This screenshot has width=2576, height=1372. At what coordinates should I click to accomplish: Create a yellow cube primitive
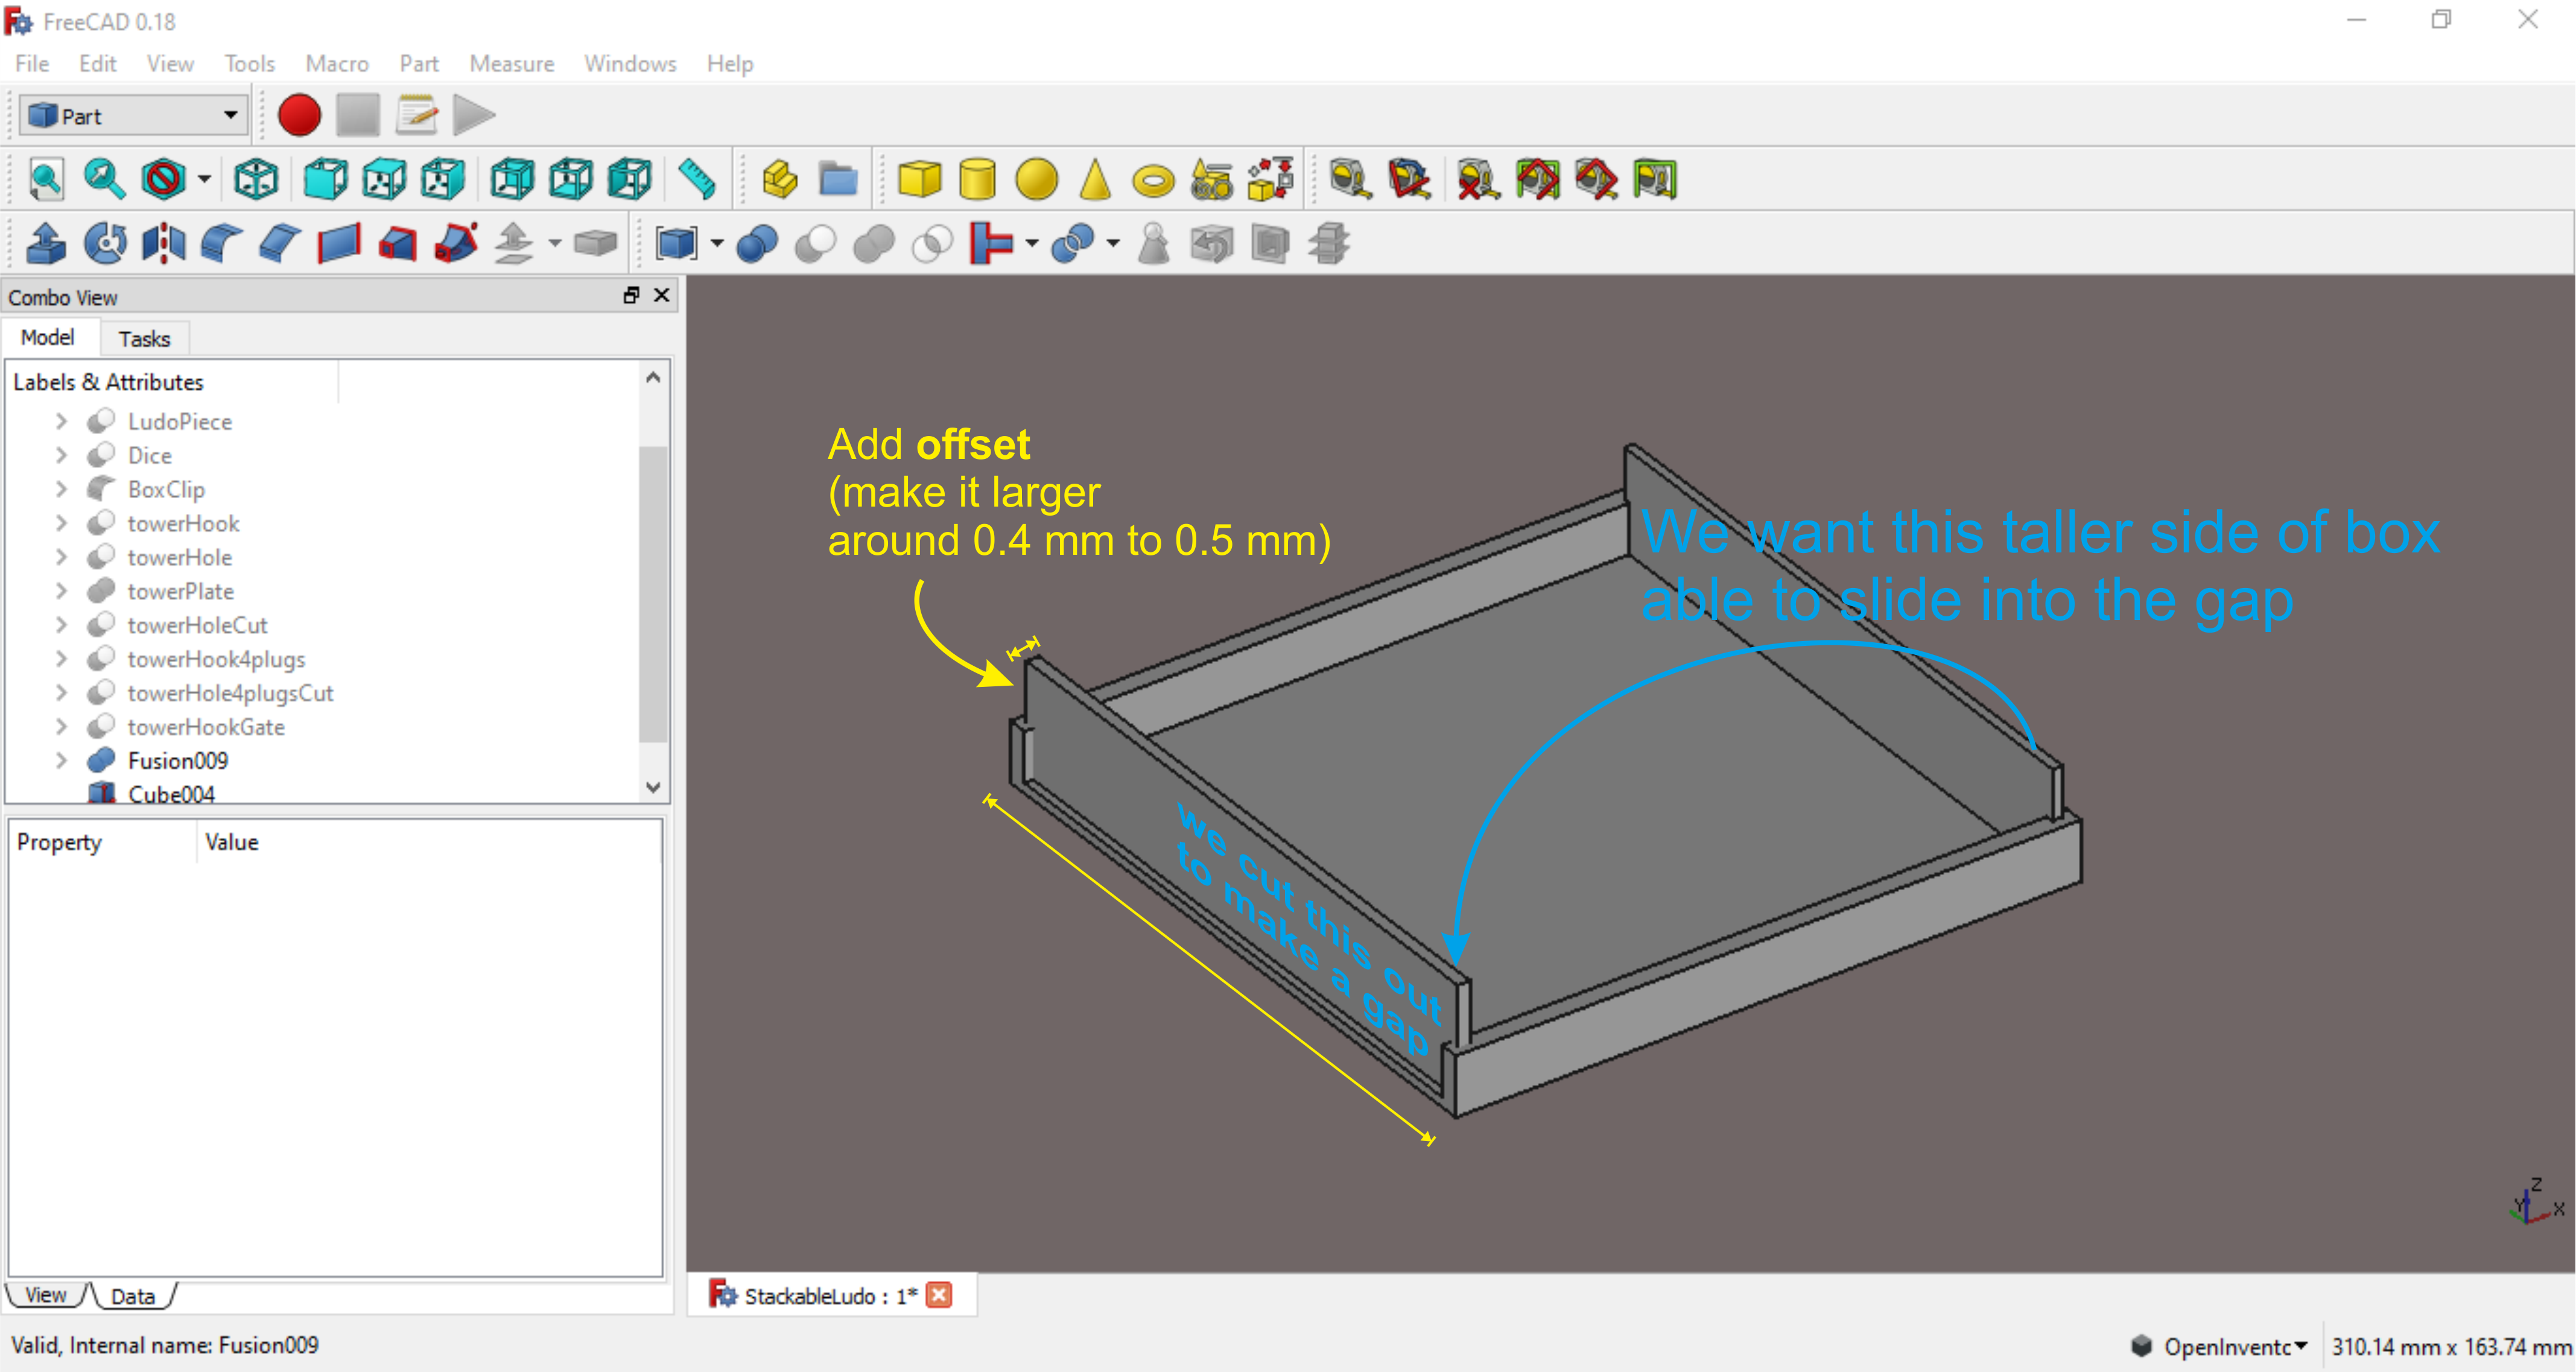[919, 180]
